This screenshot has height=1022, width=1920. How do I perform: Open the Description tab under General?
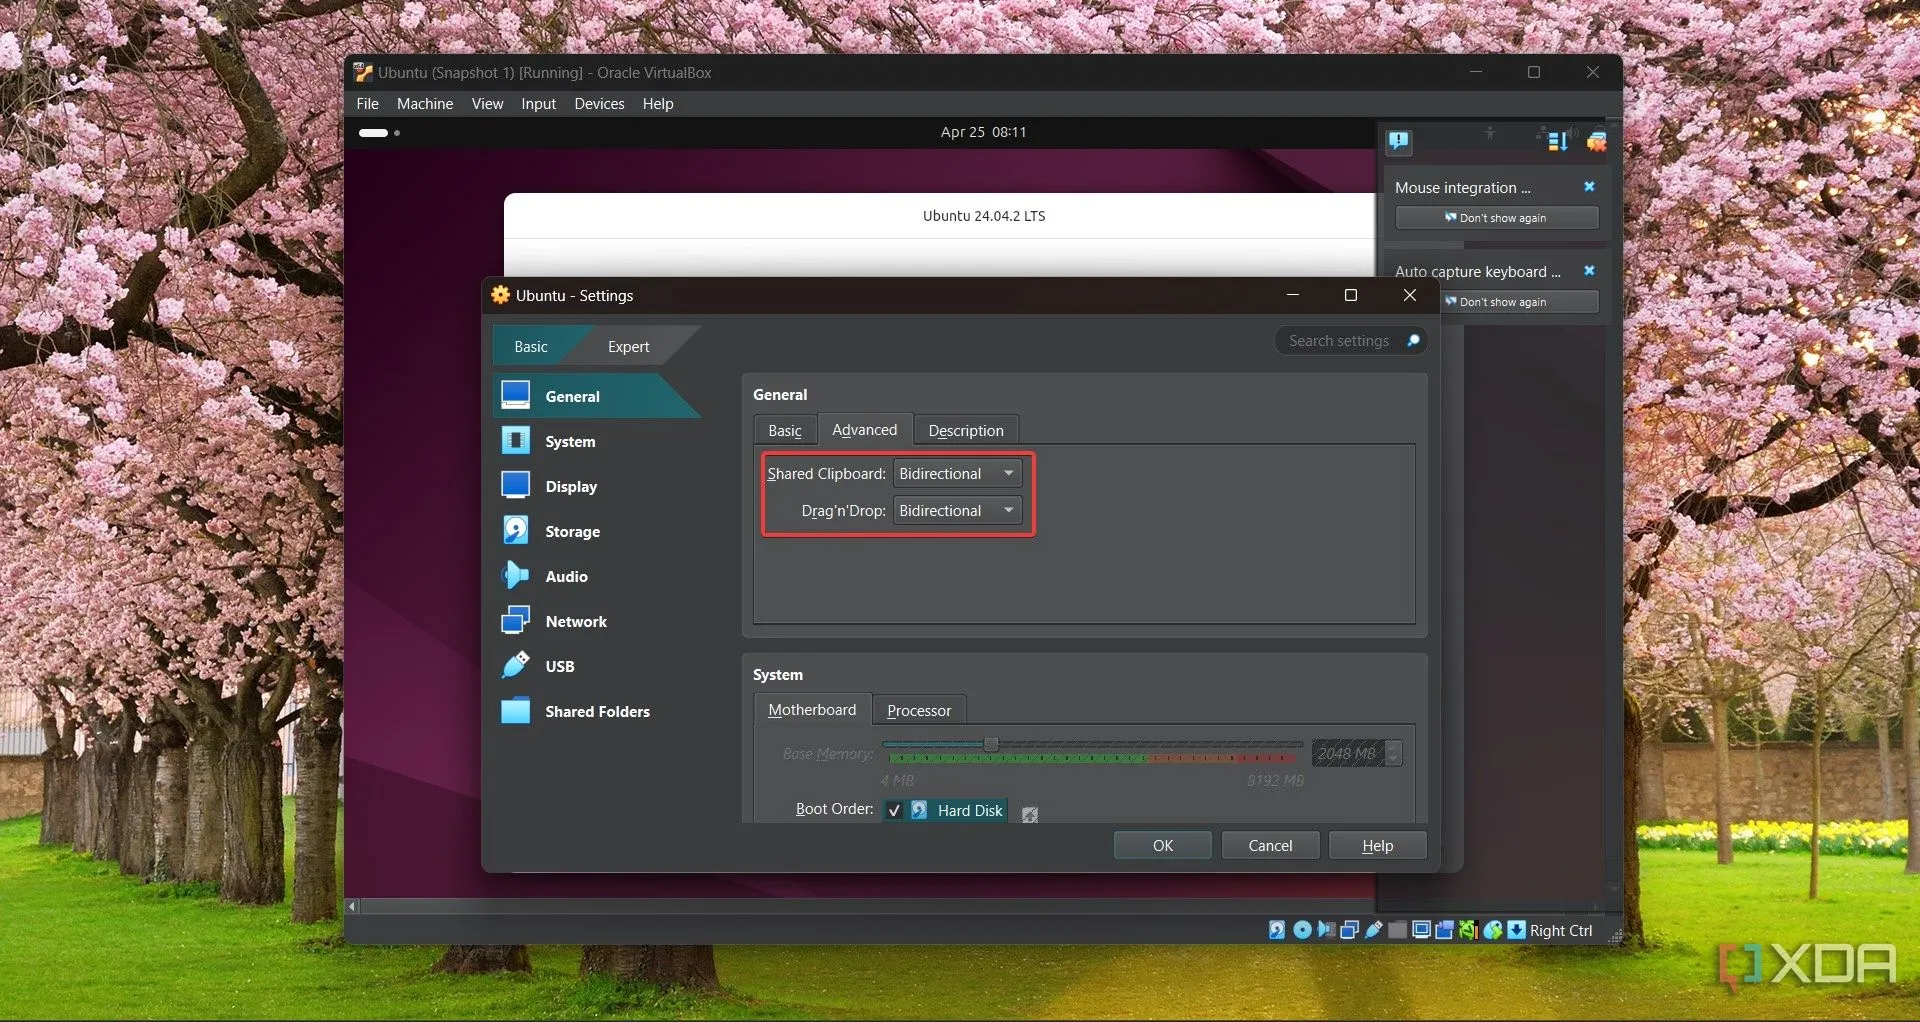pyautogui.click(x=966, y=431)
